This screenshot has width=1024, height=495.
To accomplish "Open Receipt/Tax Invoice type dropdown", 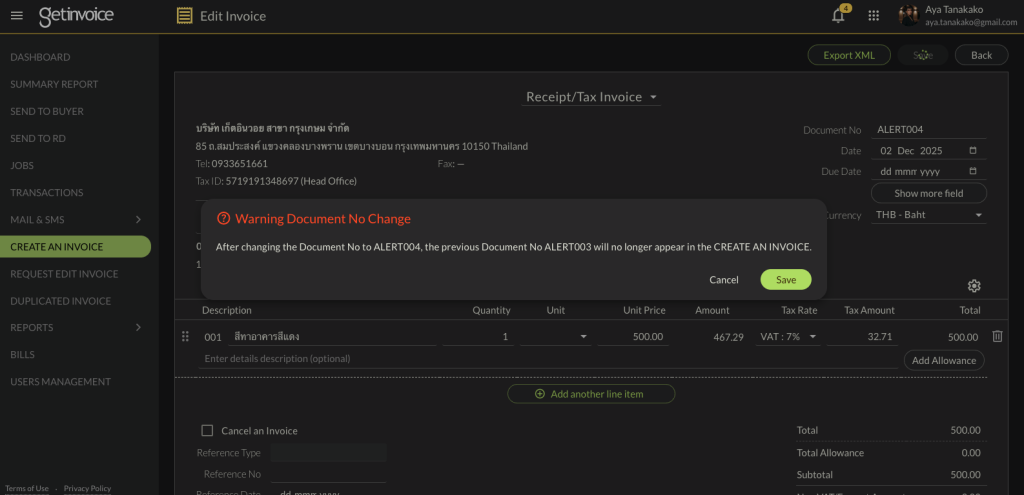I will tap(592, 97).
